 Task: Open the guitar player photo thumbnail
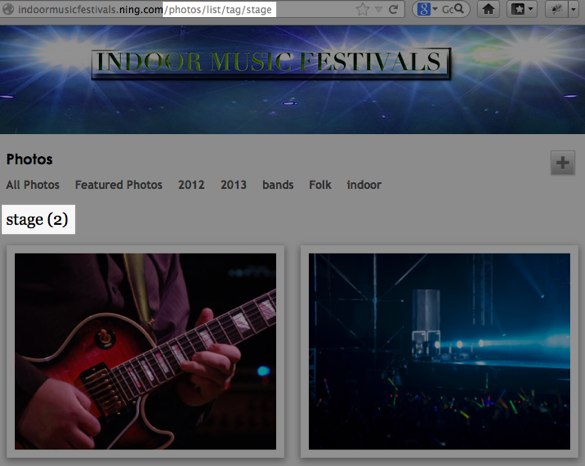pos(146,351)
